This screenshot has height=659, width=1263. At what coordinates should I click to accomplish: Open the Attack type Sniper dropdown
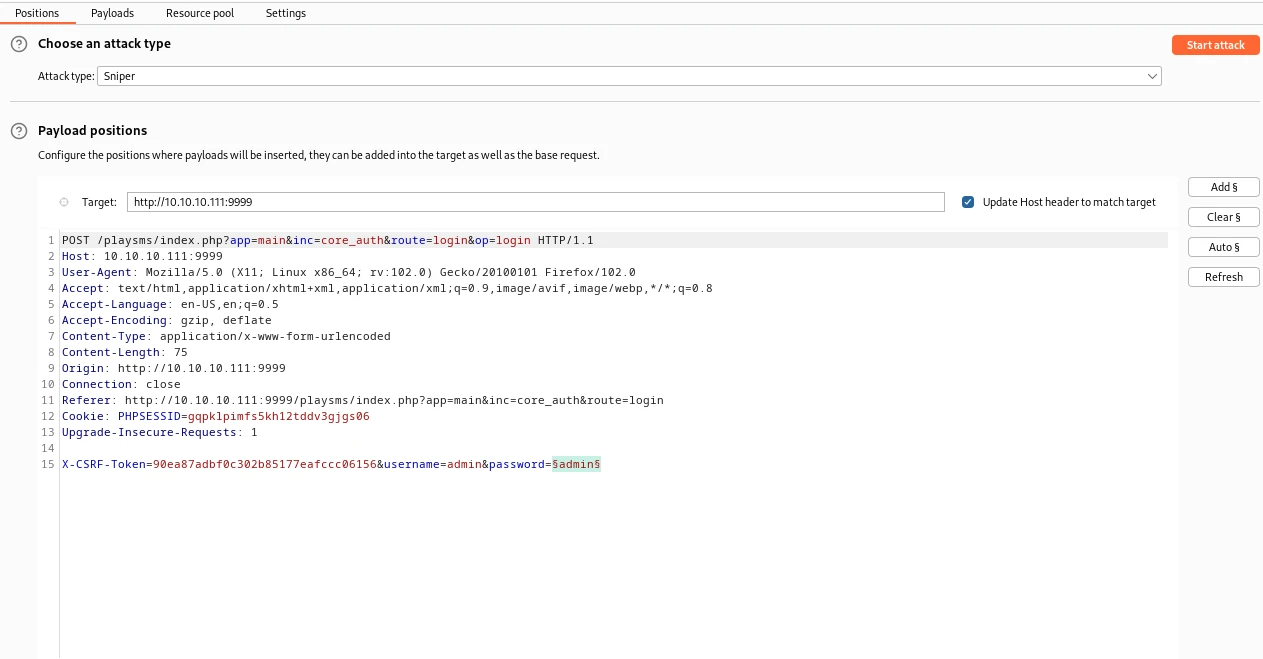629,76
